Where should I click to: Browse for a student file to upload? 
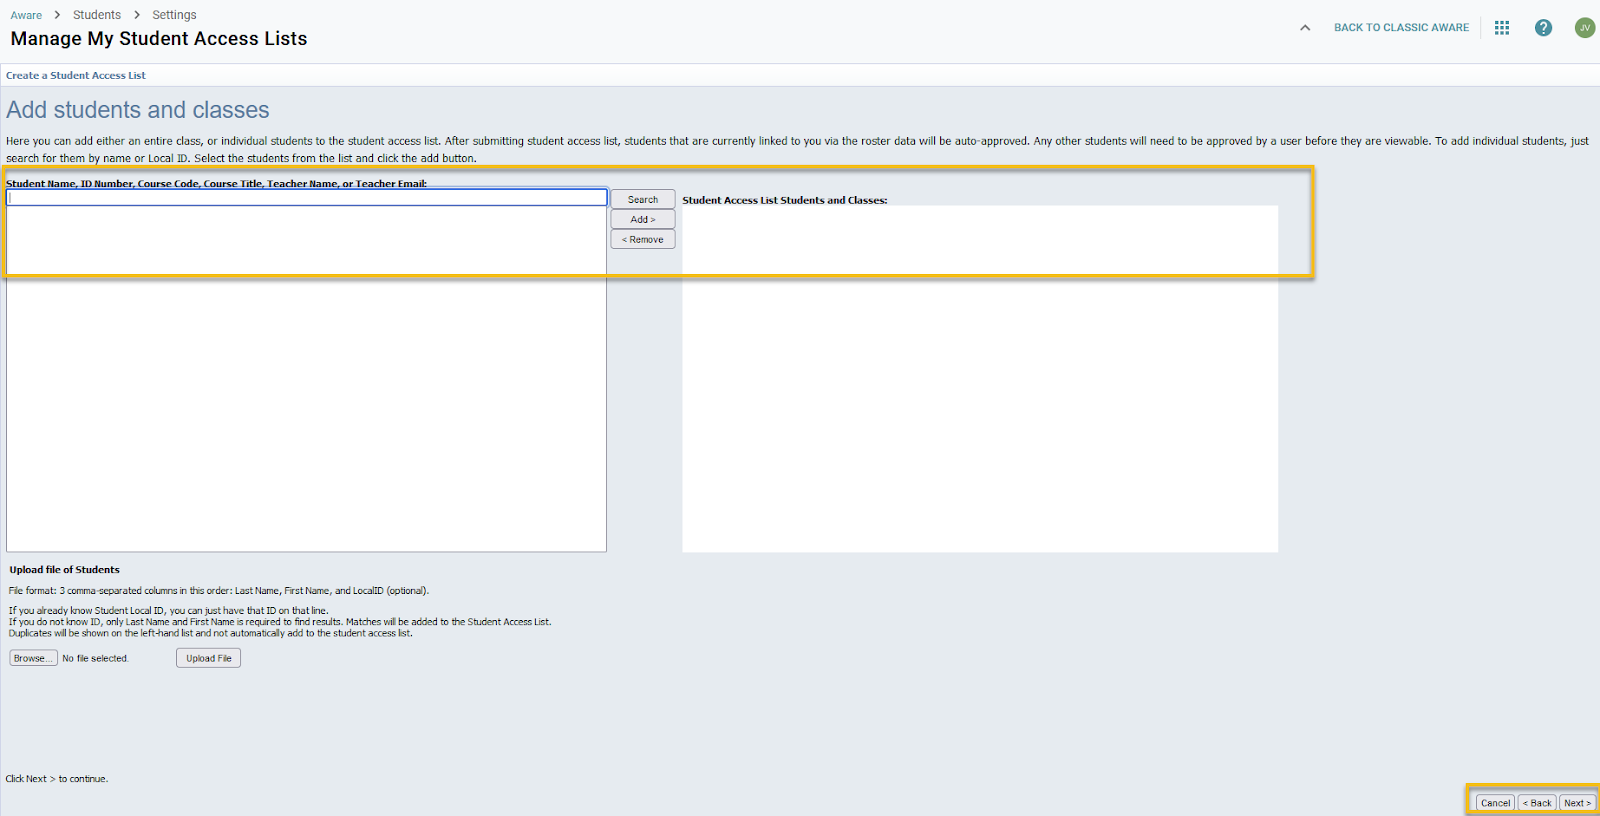pos(33,658)
